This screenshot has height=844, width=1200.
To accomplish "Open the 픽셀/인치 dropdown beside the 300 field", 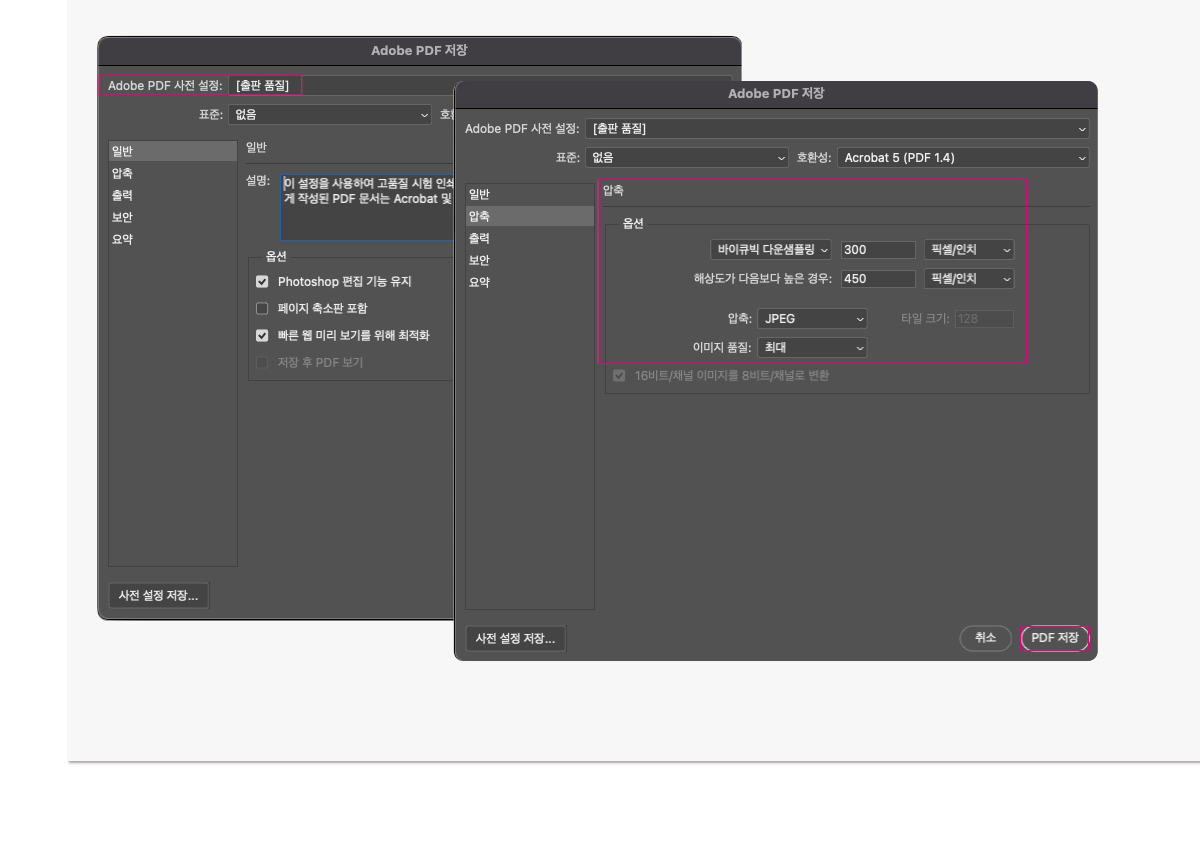I will click(x=968, y=250).
